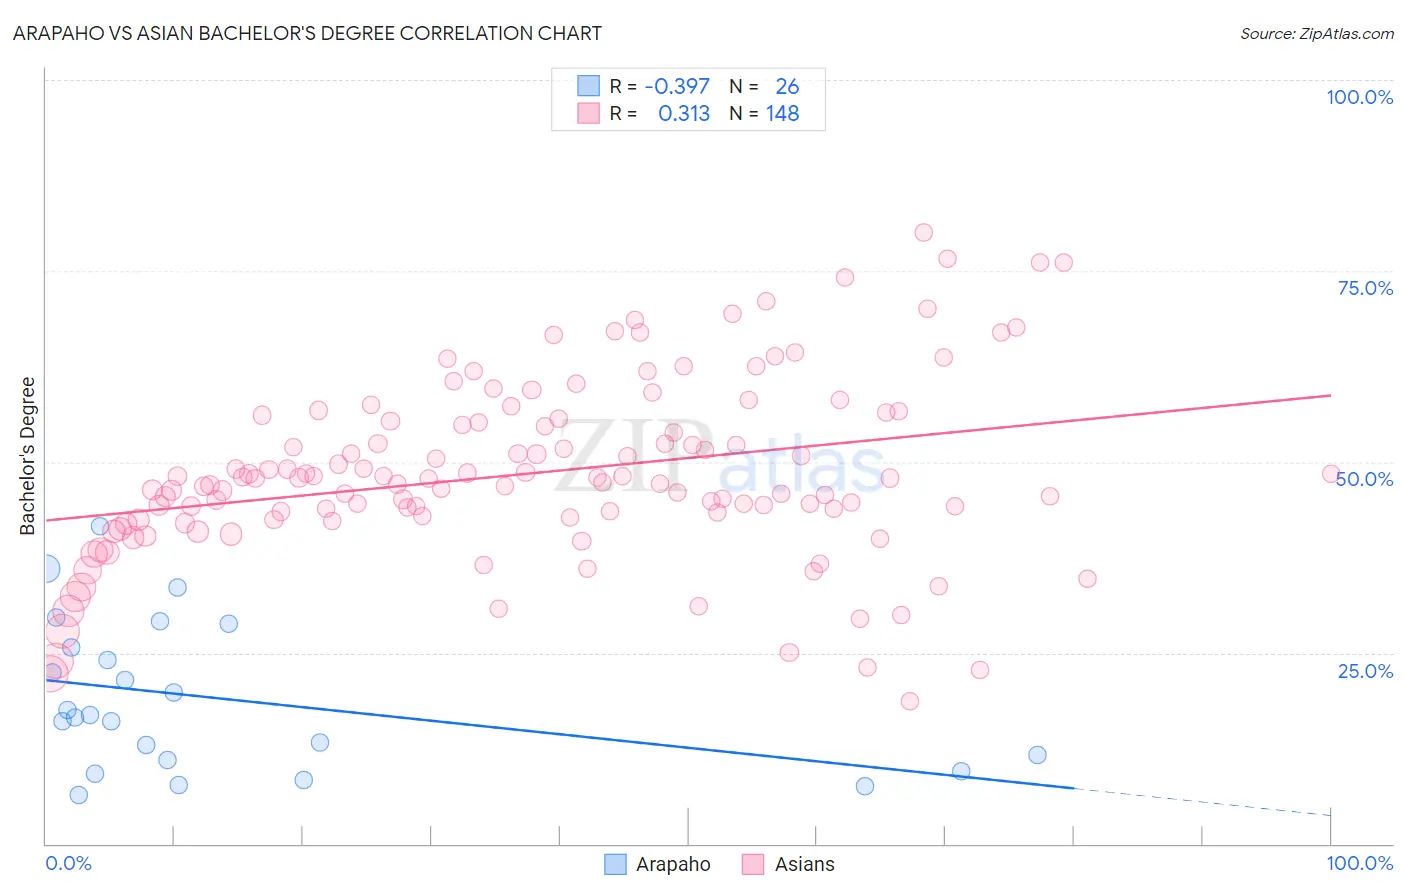Open the ZipAtlas.com source link
Image resolution: width=1406 pixels, height=892 pixels.
[x=1317, y=33]
